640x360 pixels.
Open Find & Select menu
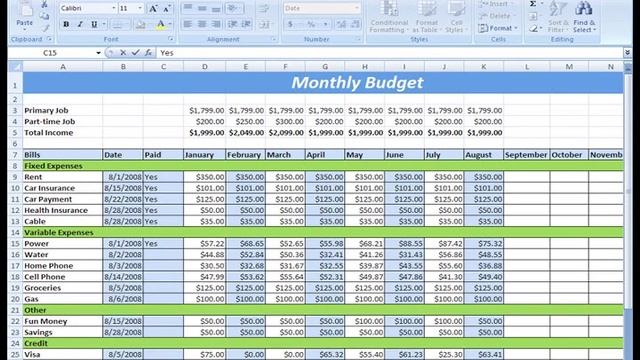coord(584,17)
